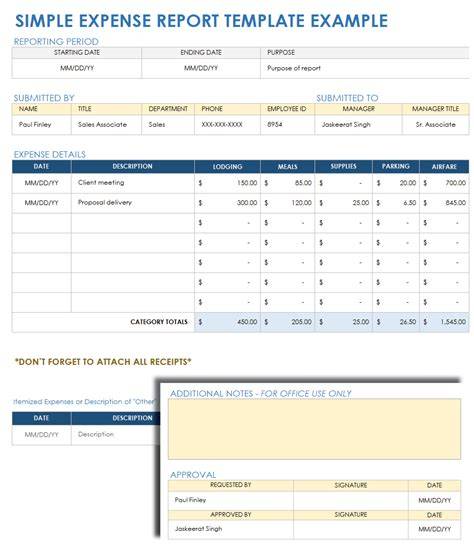Click the Additional Notes yellow text box

pos(314,429)
